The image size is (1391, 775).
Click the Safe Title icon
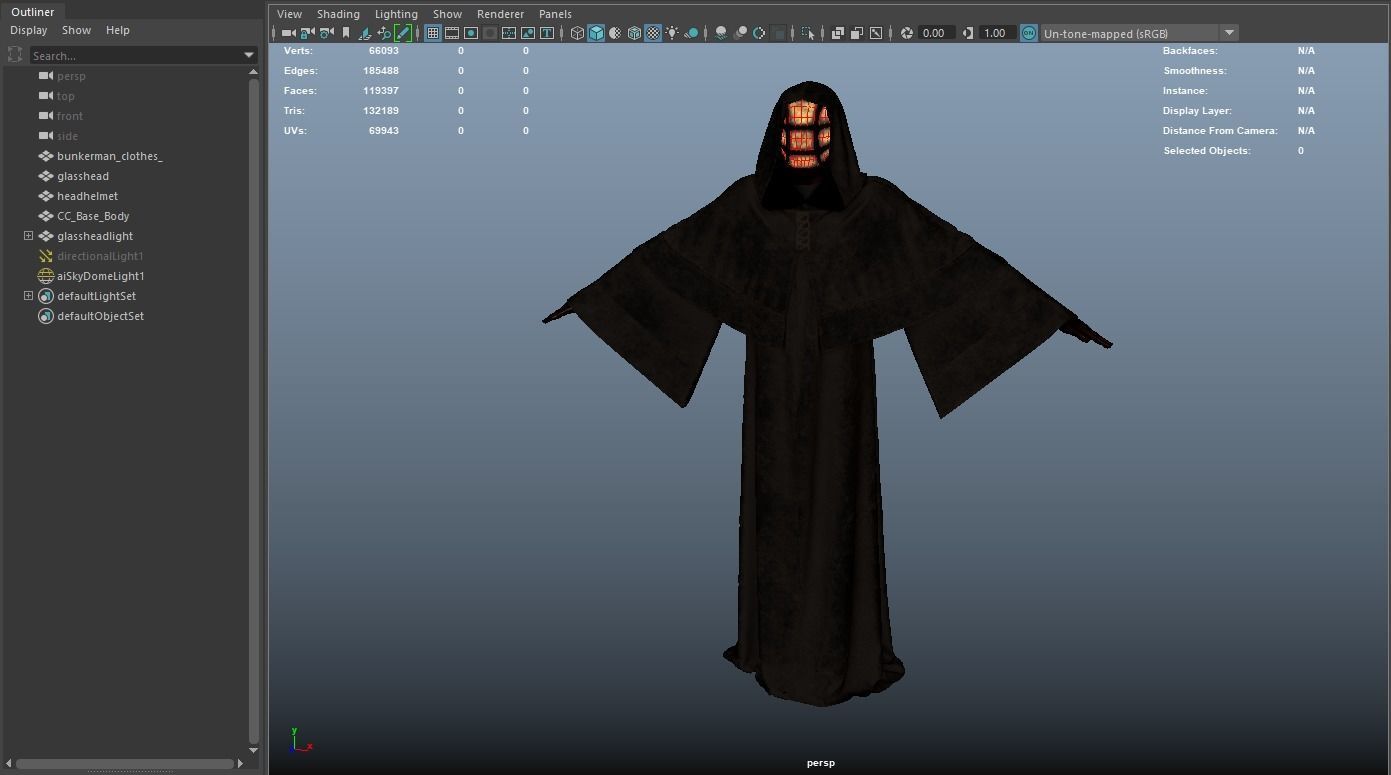click(x=546, y=33)
